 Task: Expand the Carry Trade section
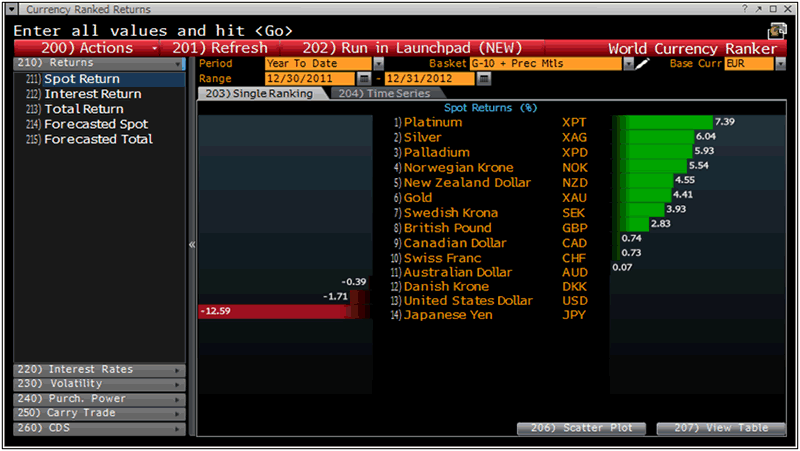pos(99,413)
